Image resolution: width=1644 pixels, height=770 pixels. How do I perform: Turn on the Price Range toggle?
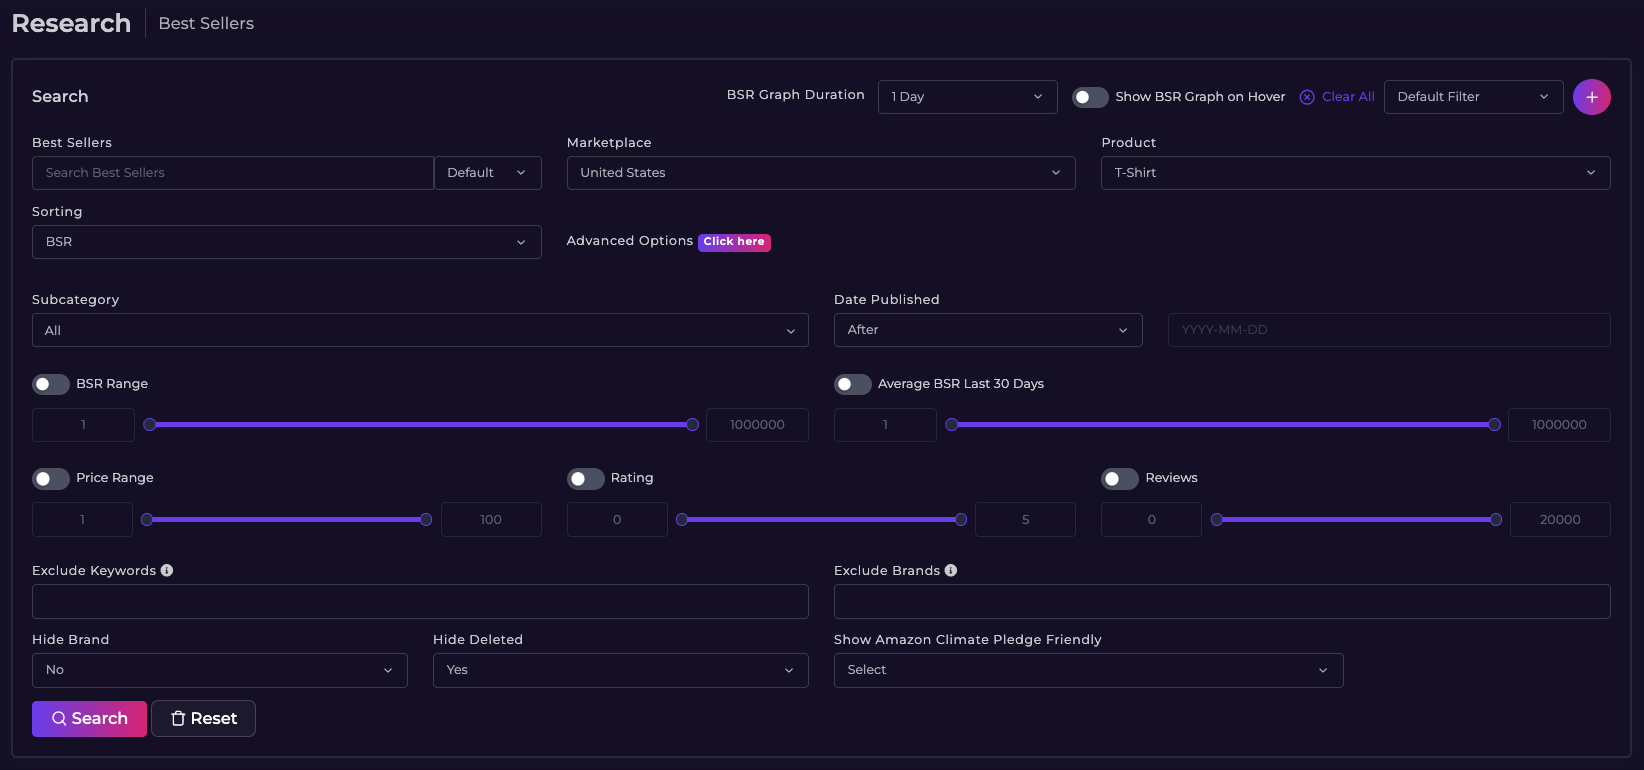(x=51, y=479)
